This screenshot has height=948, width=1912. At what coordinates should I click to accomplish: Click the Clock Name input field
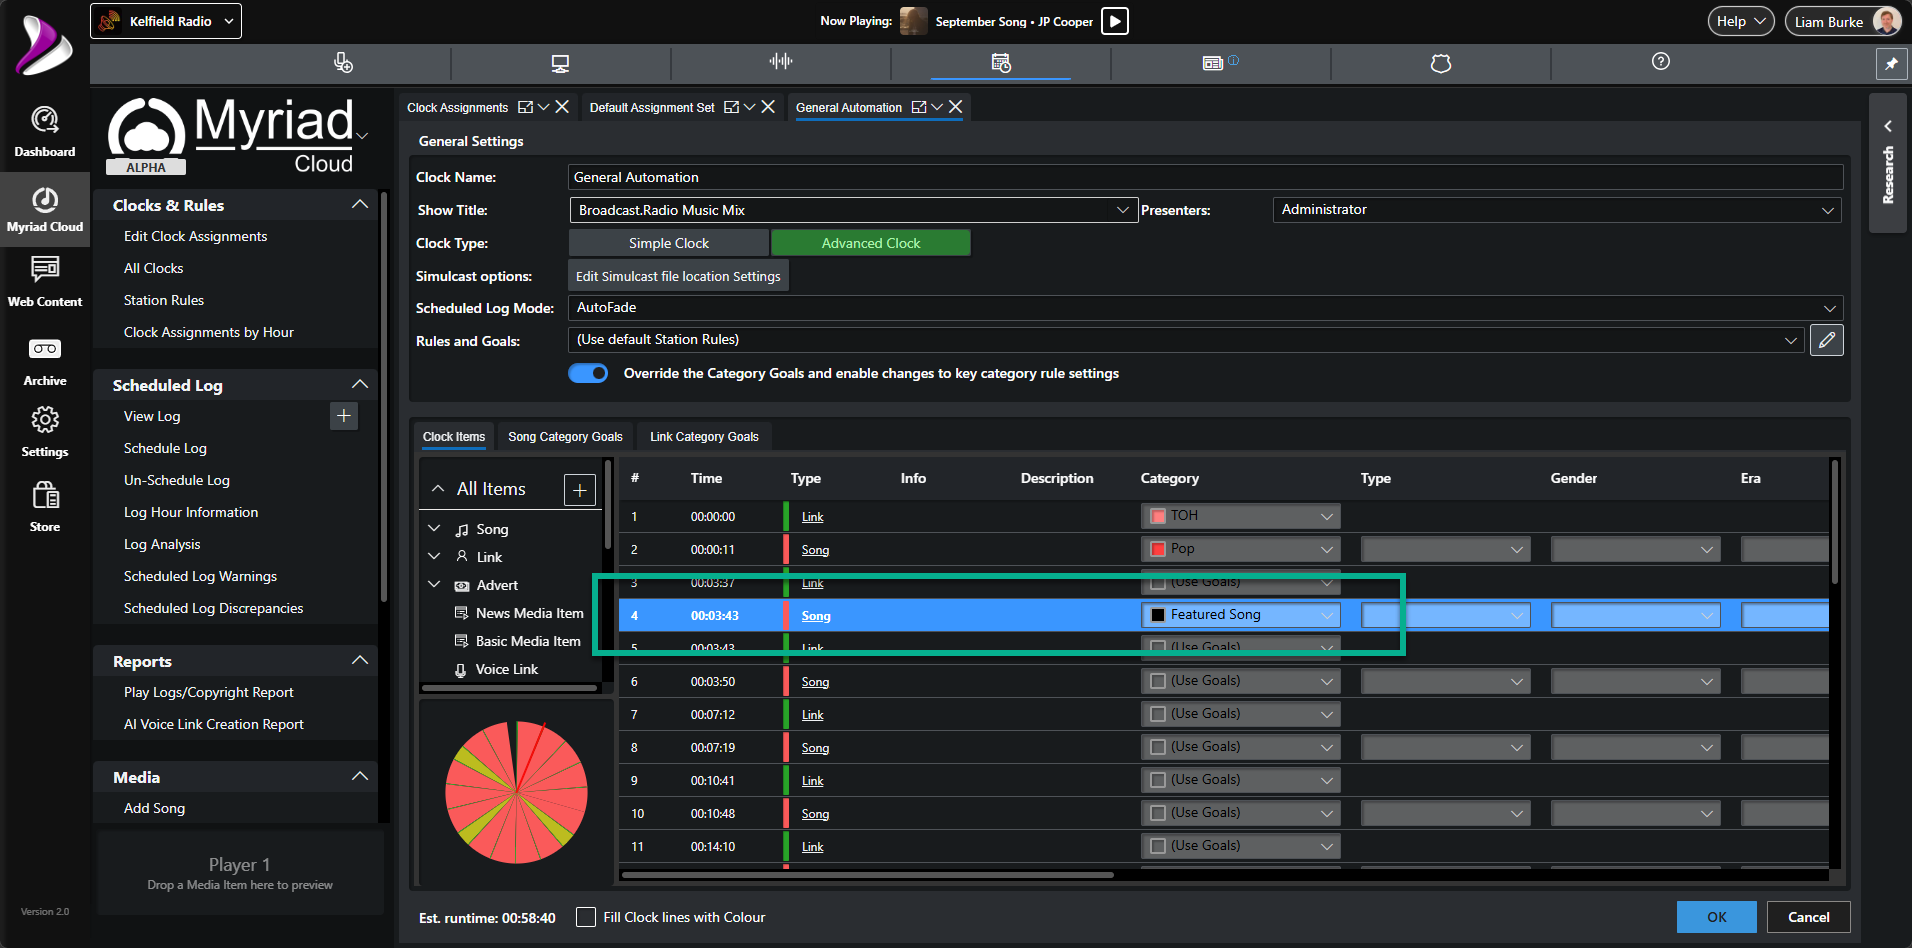1205,177
